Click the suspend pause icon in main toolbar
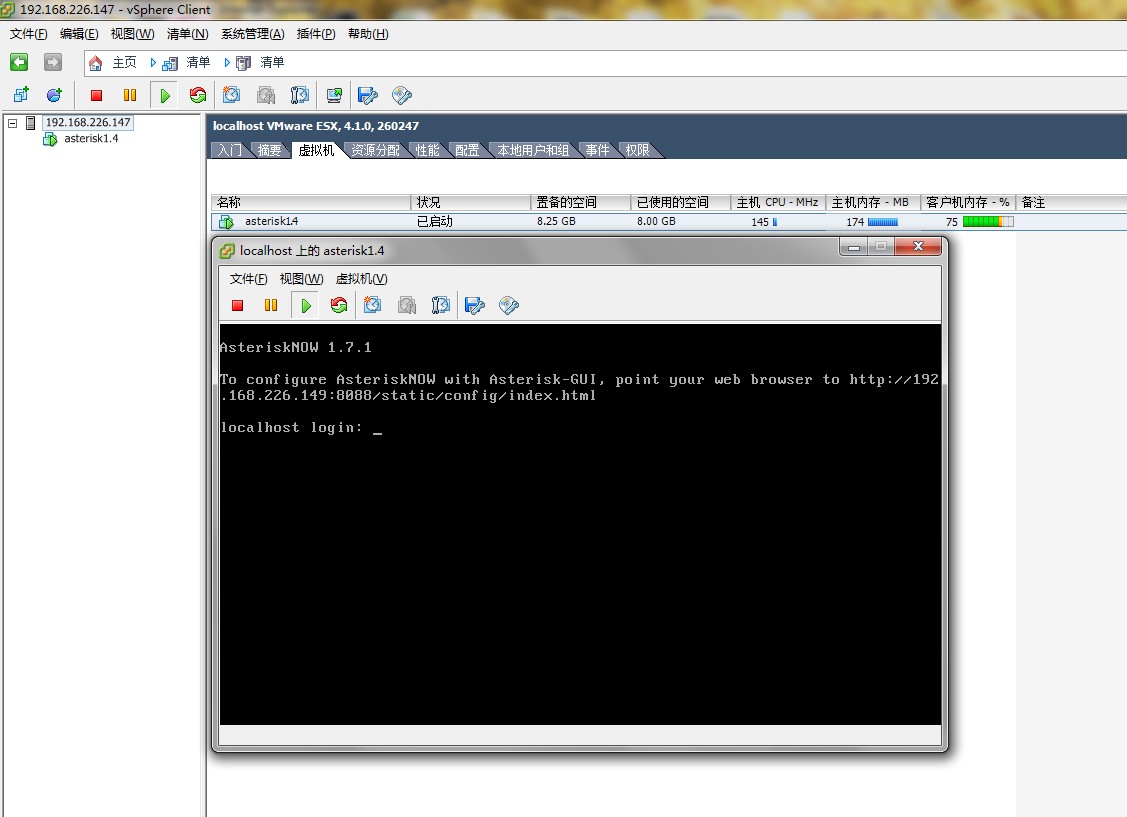This screenshot has width=1127, height=817. tap(129, 95)
